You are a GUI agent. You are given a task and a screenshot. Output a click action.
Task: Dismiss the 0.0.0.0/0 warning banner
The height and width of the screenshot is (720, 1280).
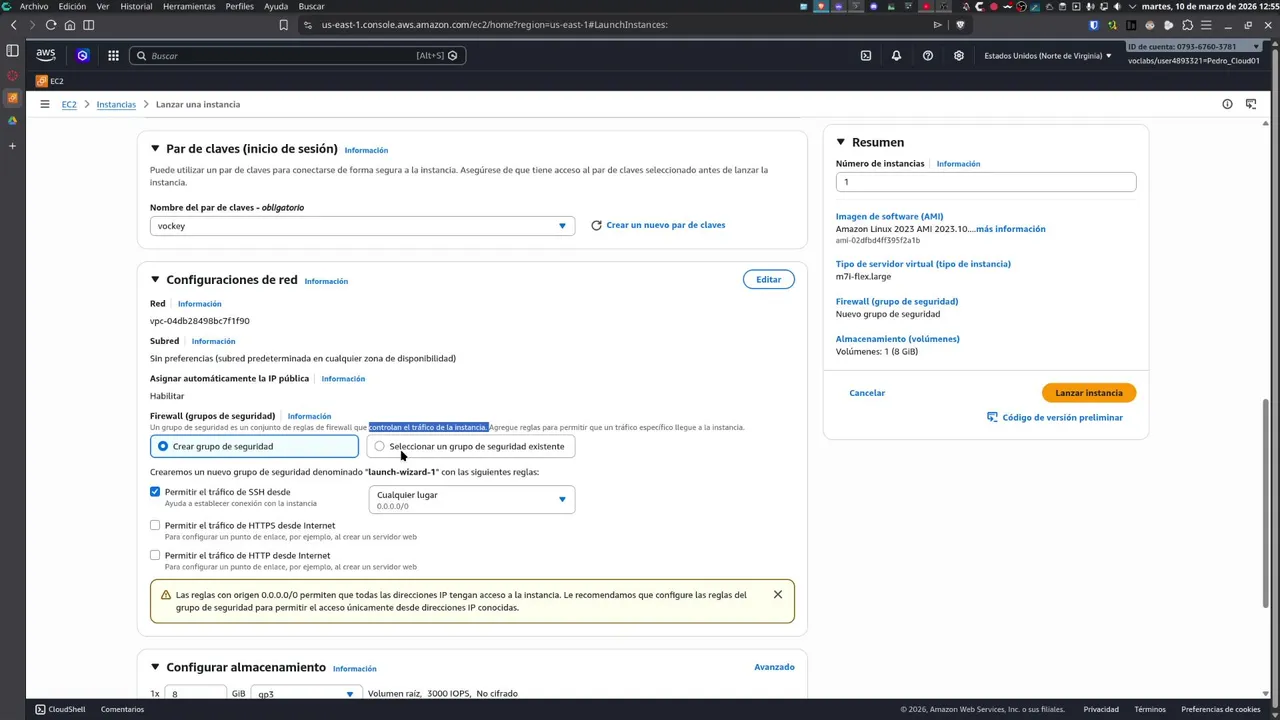(778, 595)
